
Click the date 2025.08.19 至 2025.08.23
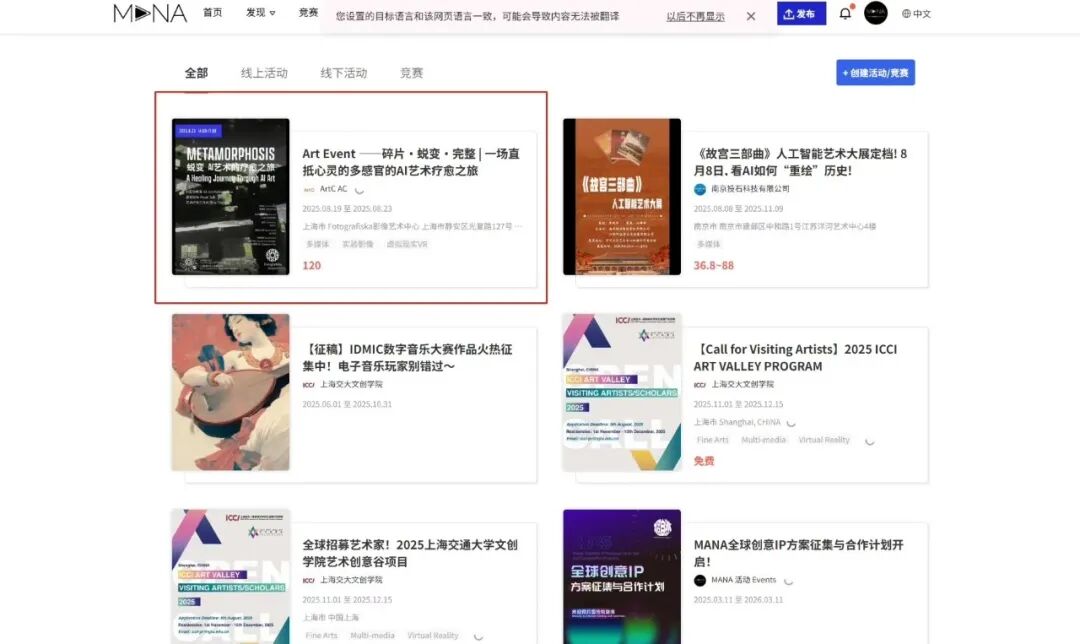click(x=347, y=209)
